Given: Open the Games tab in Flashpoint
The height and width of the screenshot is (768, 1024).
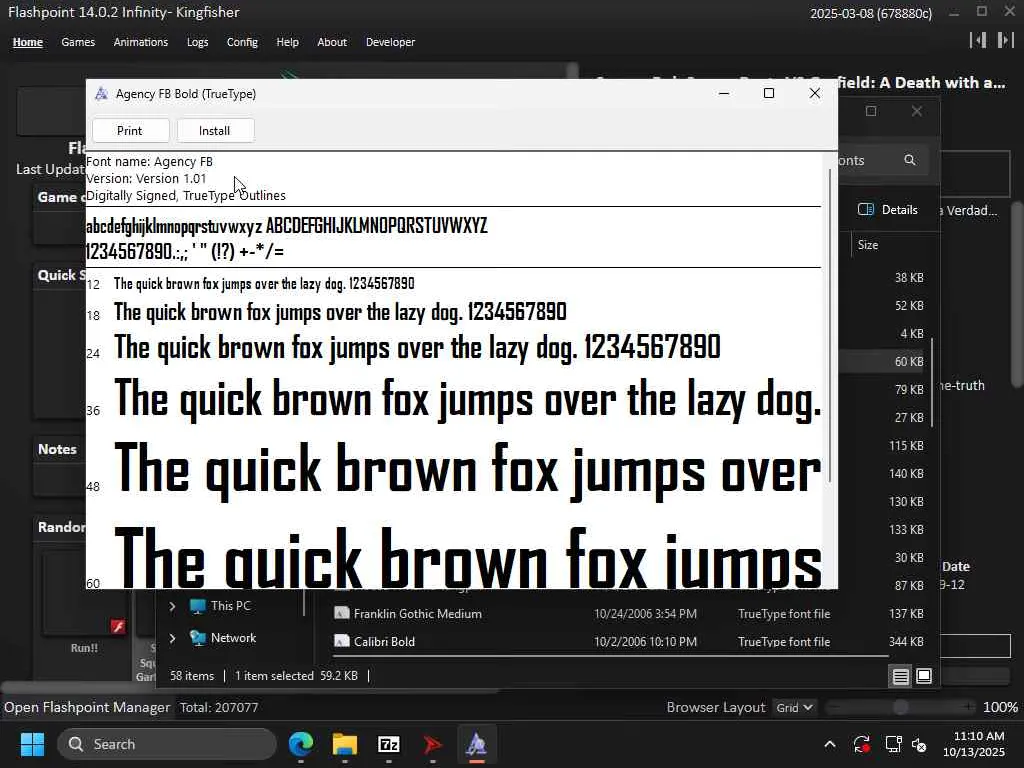Looking at the screenshot, I should click(78, 42).
